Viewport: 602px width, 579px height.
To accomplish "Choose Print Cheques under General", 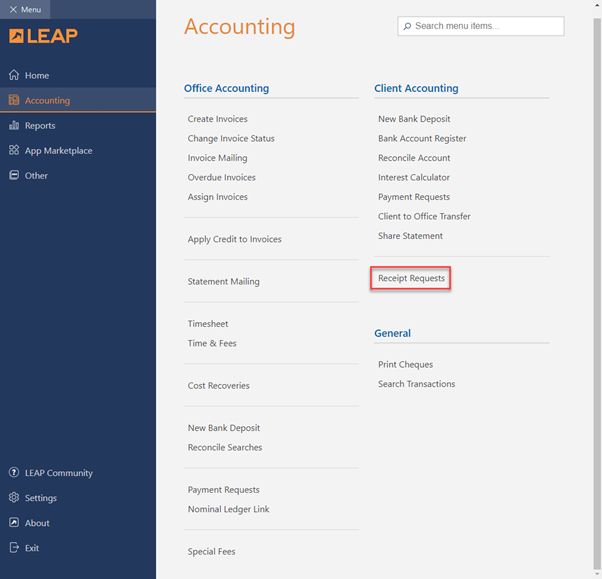I will [405, 364].
